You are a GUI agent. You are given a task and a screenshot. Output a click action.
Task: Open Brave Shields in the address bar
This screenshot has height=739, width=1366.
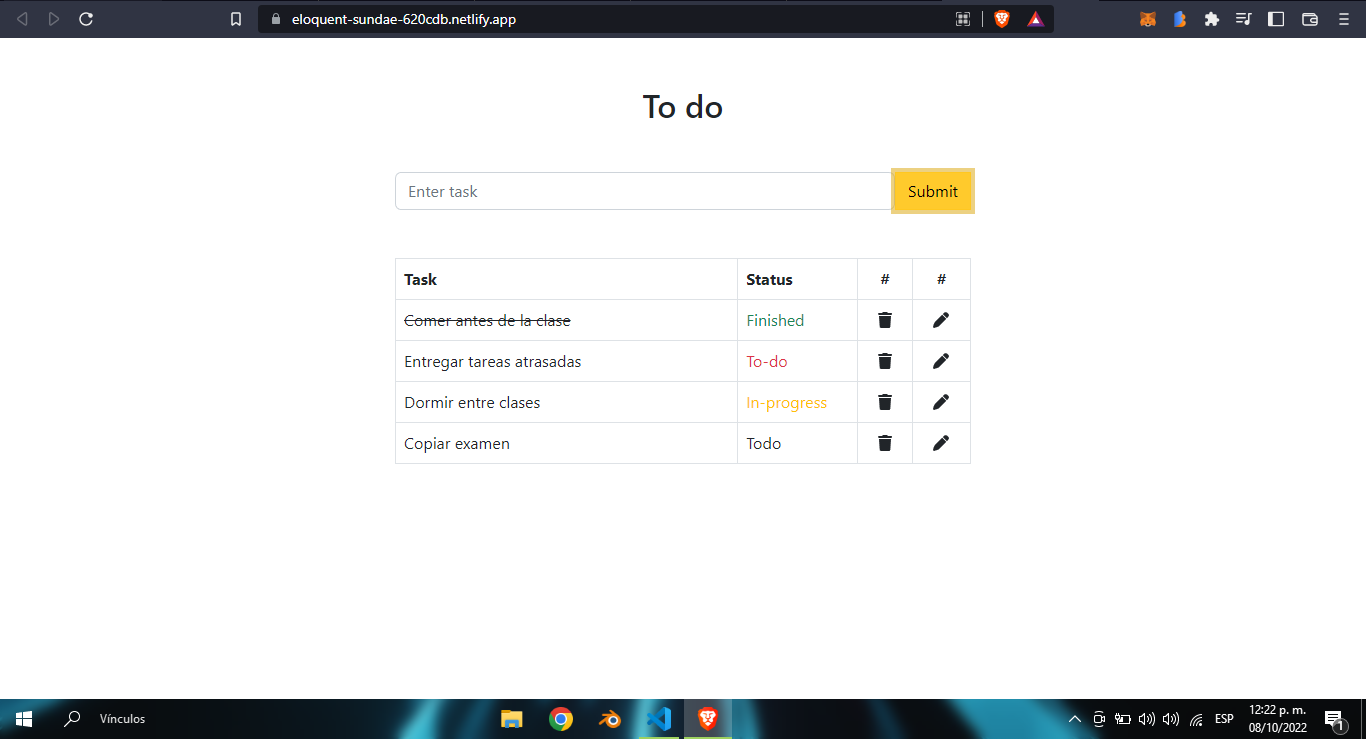[1001, 18]
